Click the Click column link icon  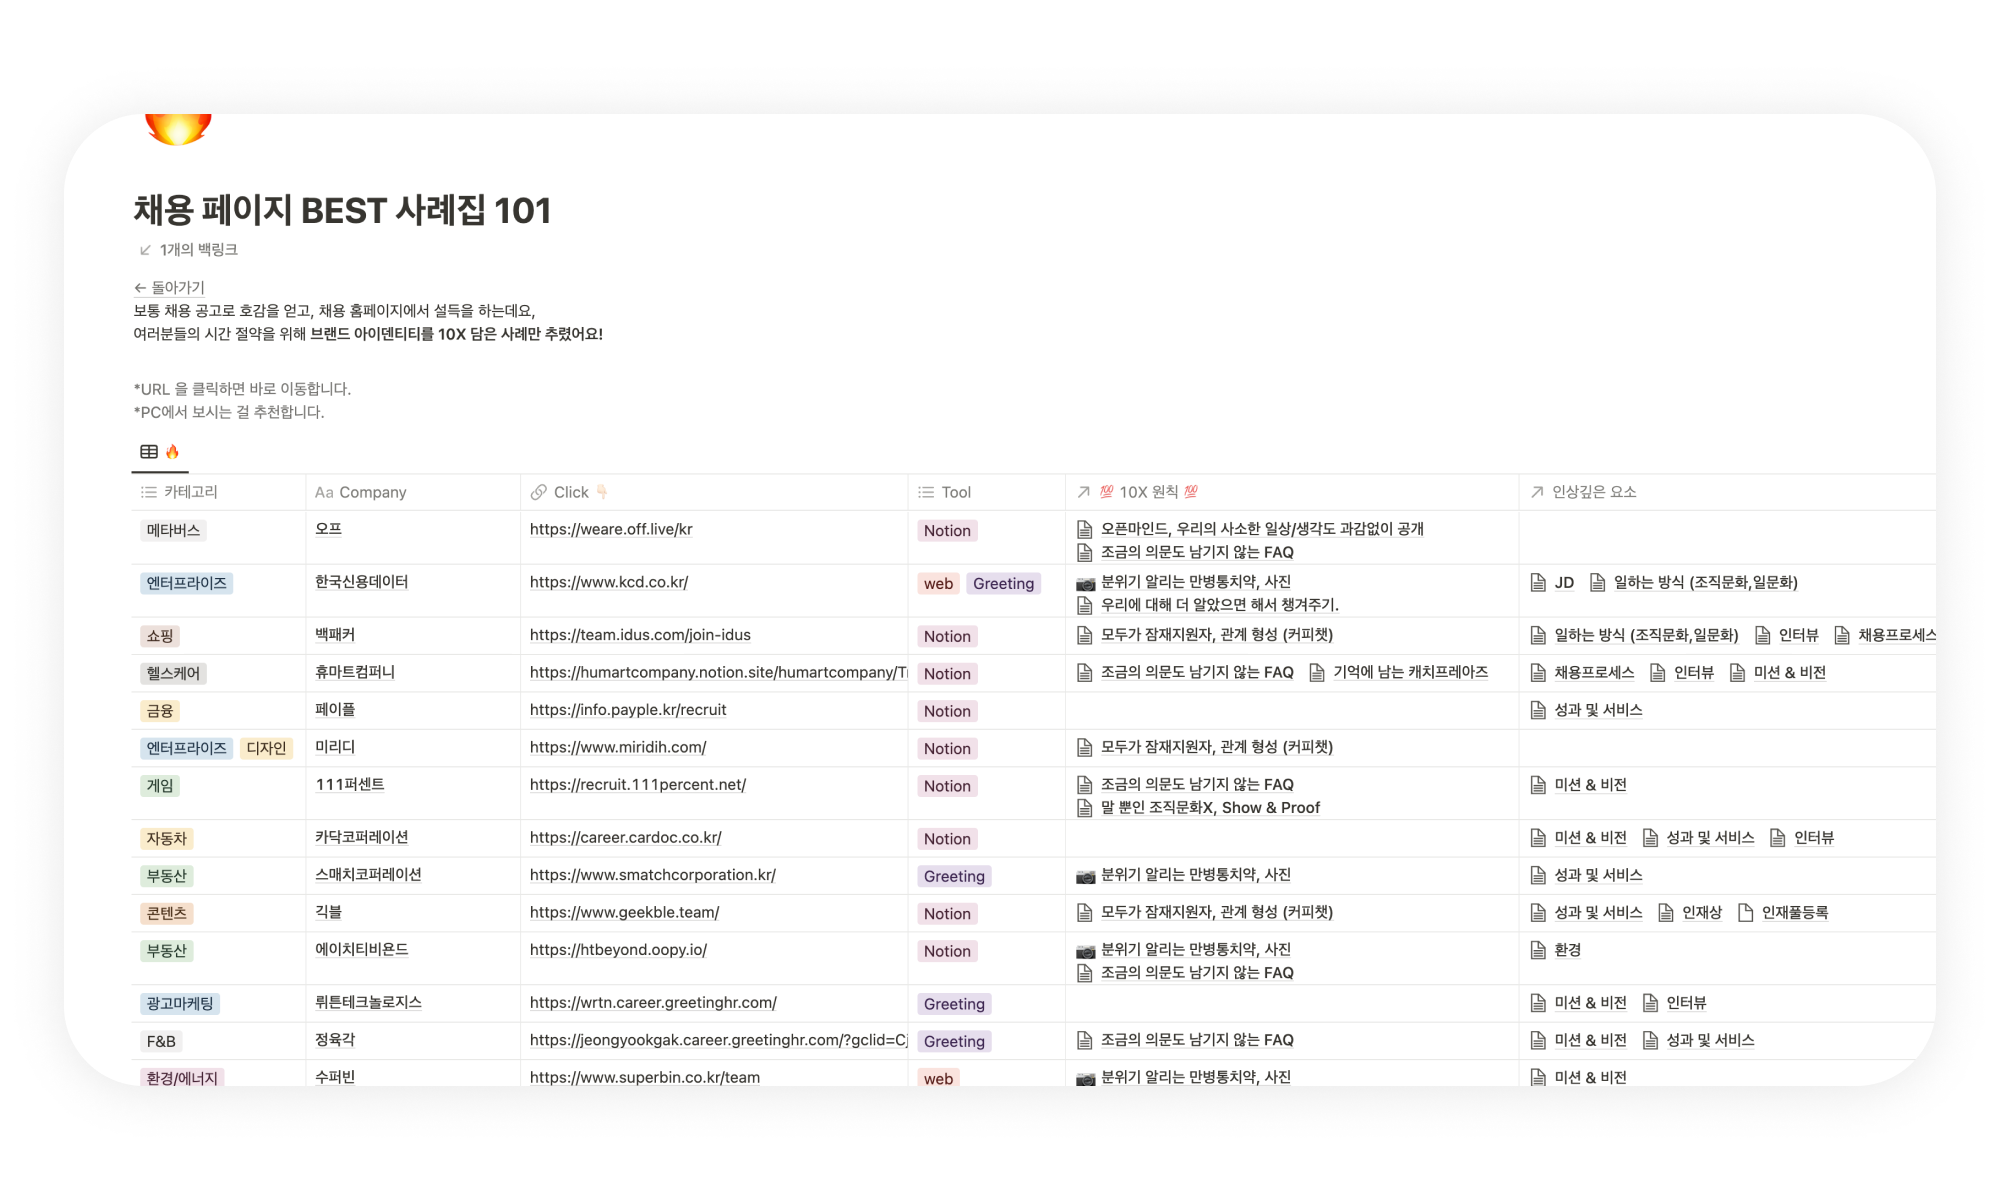click(539, 492)
